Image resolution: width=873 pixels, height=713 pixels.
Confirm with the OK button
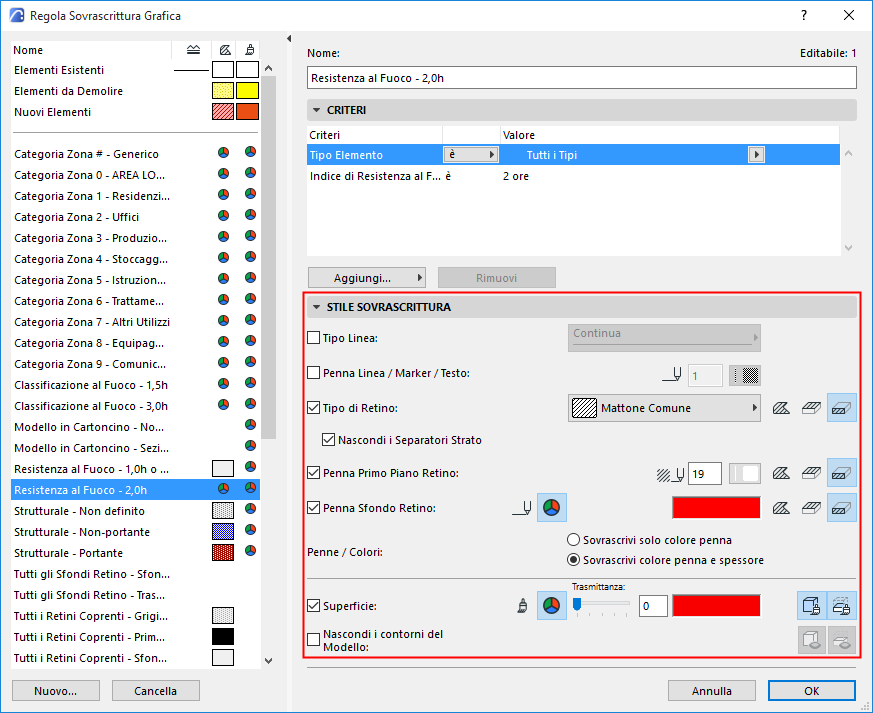[812, 691]
